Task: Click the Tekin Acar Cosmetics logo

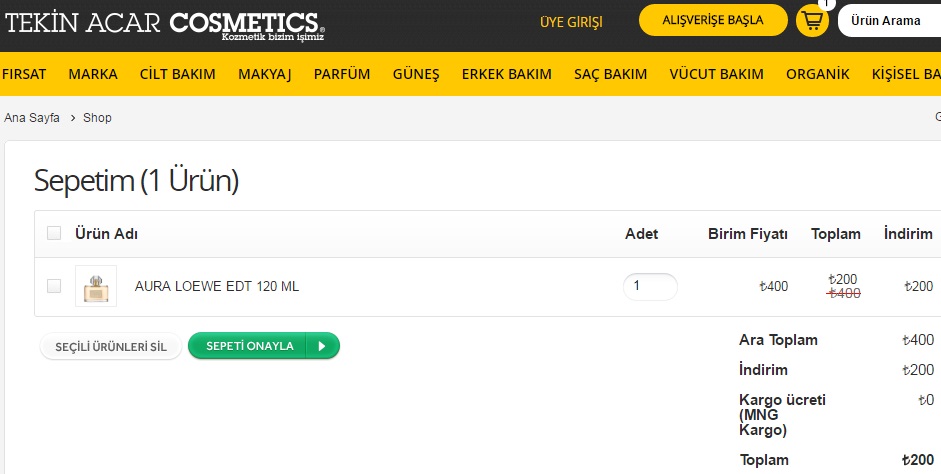Action: pos(165,25)
